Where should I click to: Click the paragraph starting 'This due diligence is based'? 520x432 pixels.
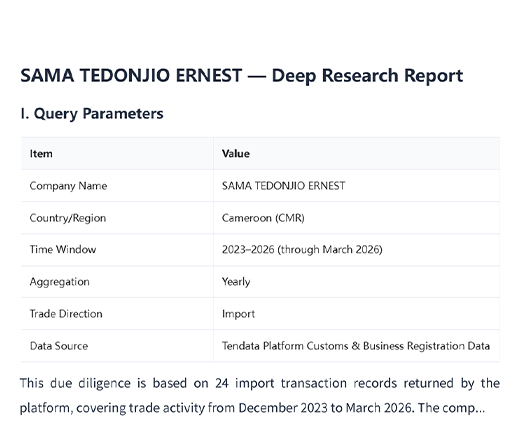(x=260, y=395)
